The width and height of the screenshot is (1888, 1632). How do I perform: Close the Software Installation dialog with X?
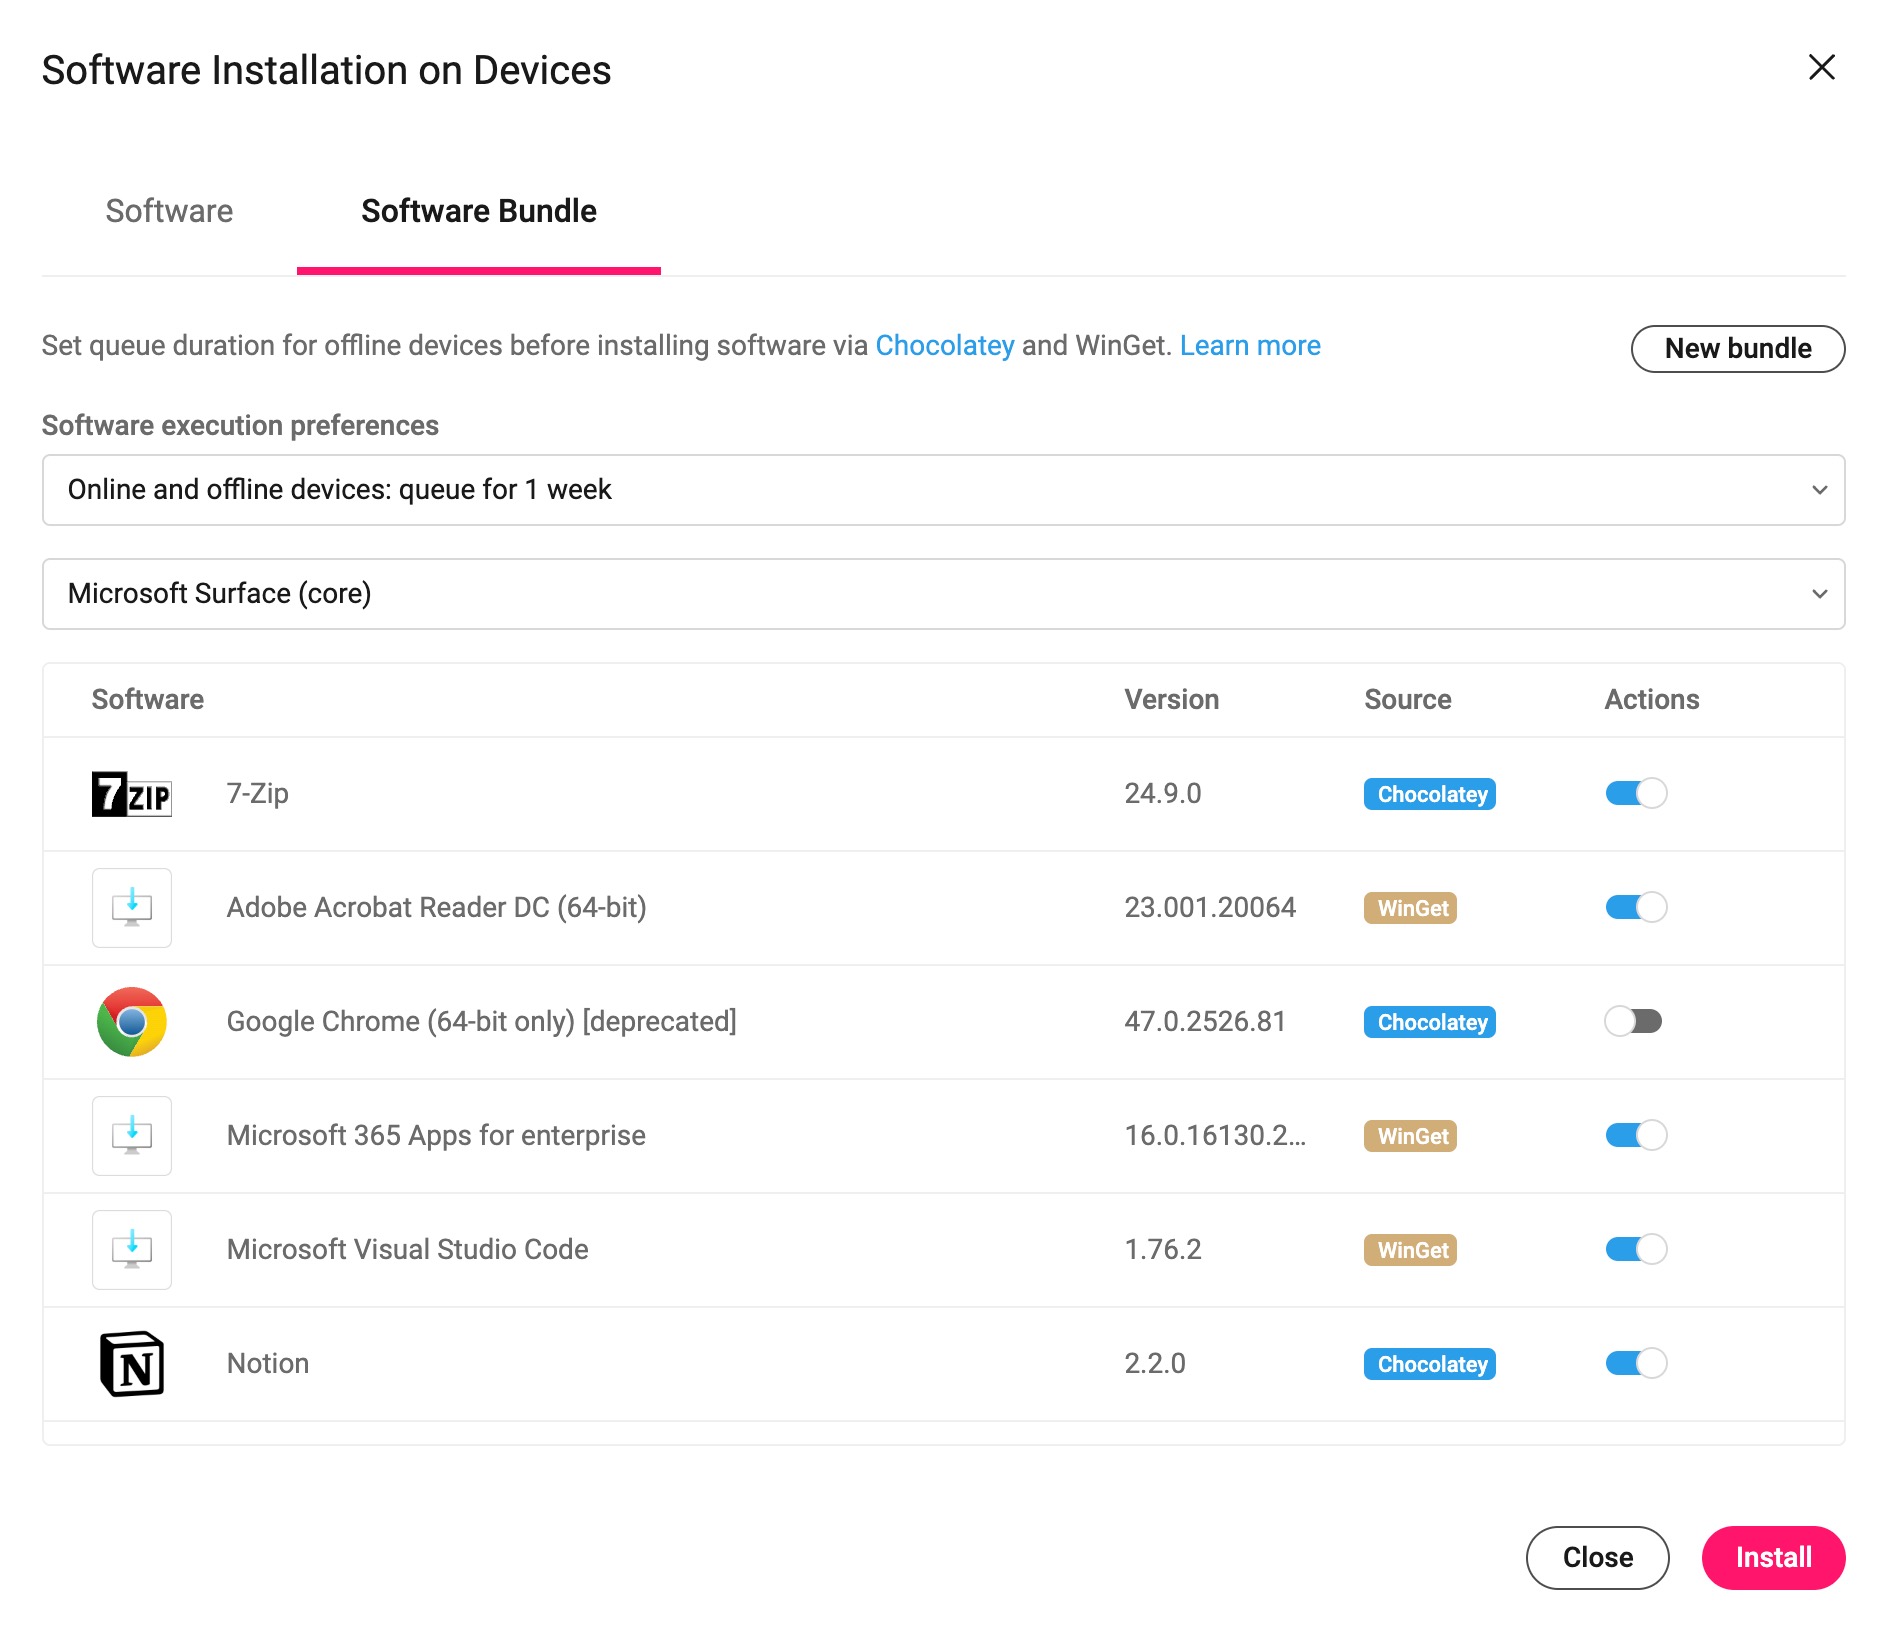(1822, 68)
